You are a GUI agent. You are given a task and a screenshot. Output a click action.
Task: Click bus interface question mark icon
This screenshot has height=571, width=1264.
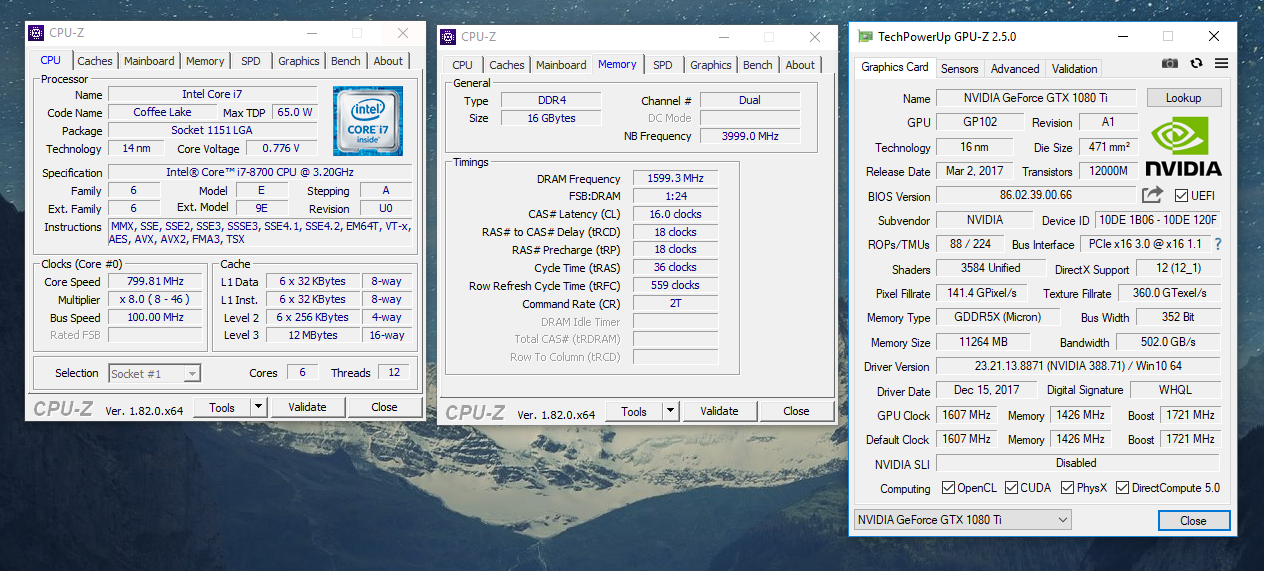(x=1218, y=244)
